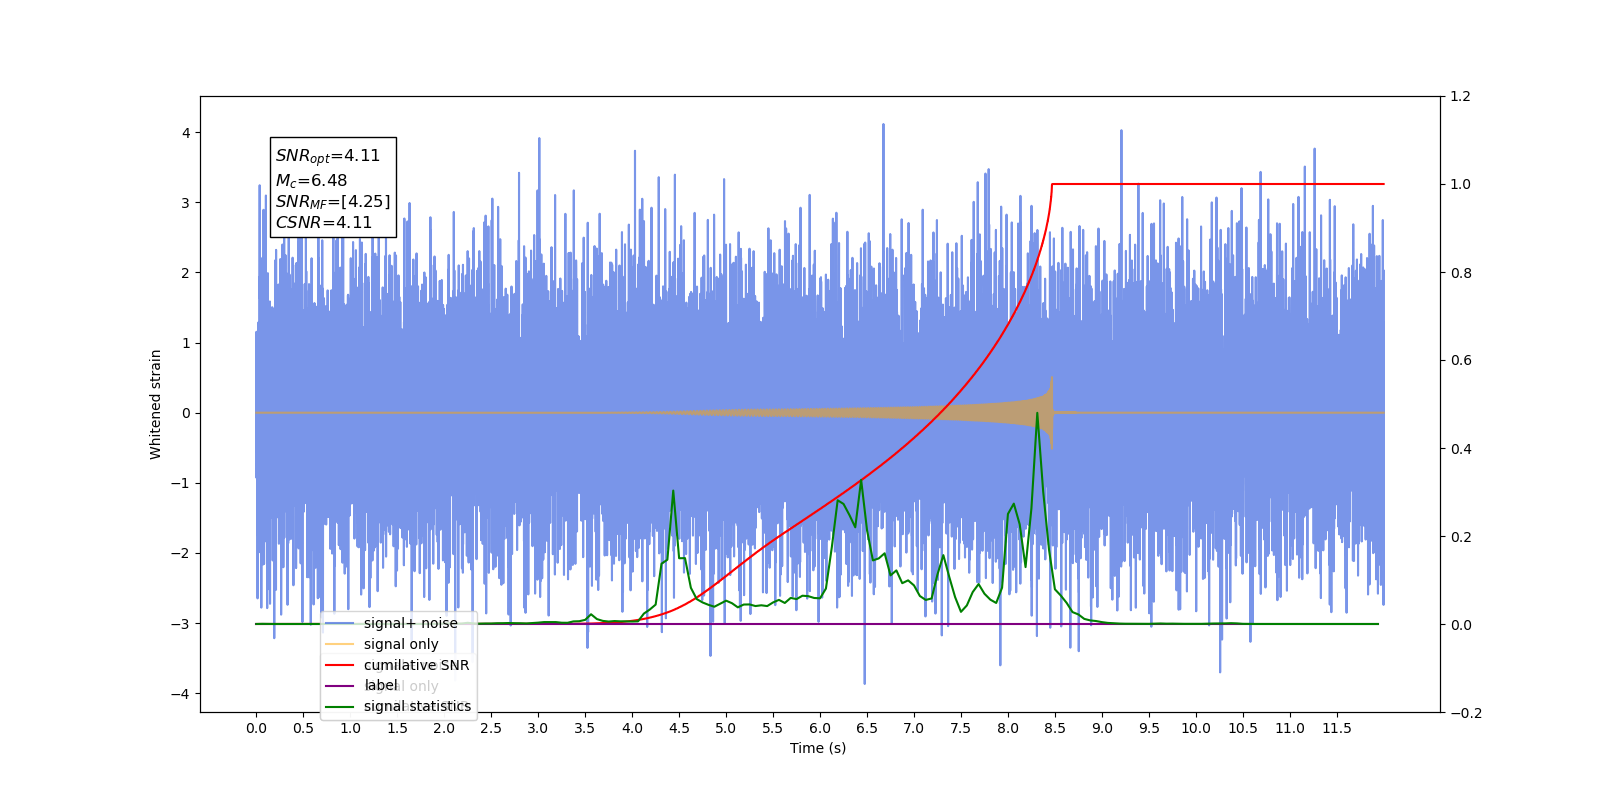Image resolution: width=1600 pixels, height=800 pixels.
Task: Click the Mc=6.48 annotation text
Action: tap(311, 180)
